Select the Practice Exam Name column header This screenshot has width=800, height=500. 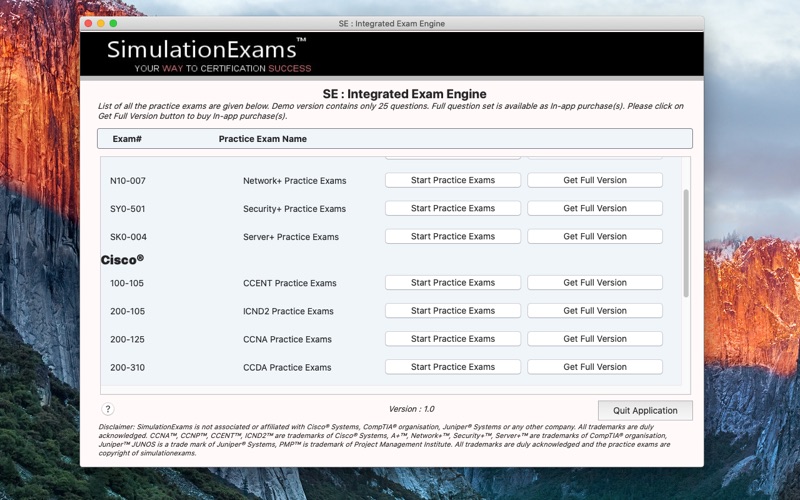263,139
